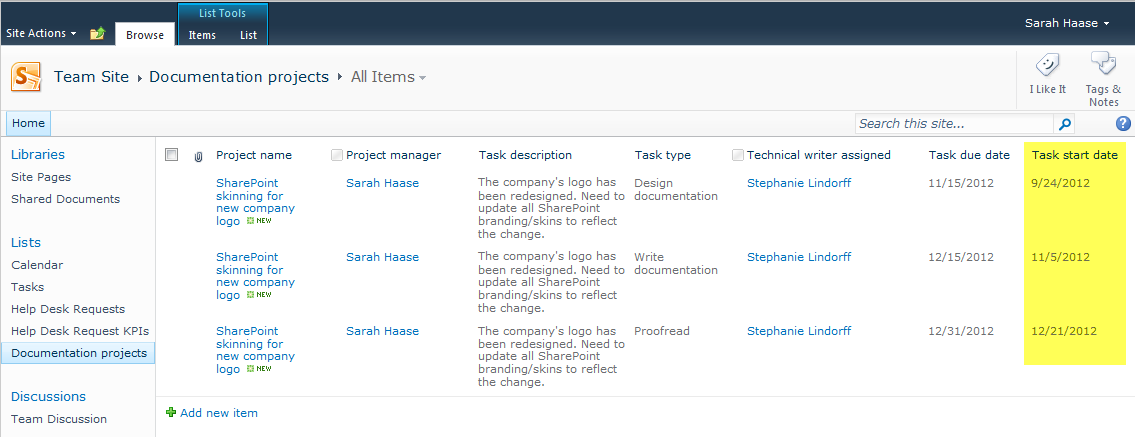Open the Site Actions dropdown menu

(x=41, y=33)
